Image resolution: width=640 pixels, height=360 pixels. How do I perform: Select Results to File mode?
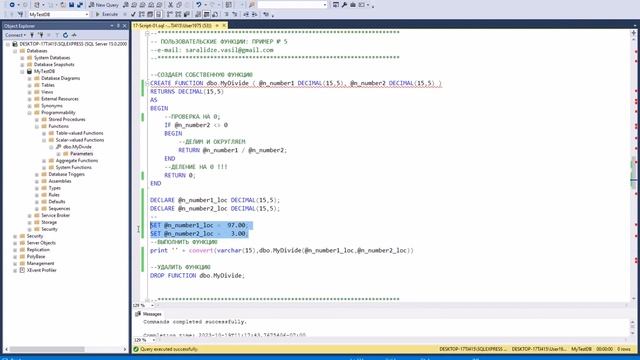coord(215,14)
